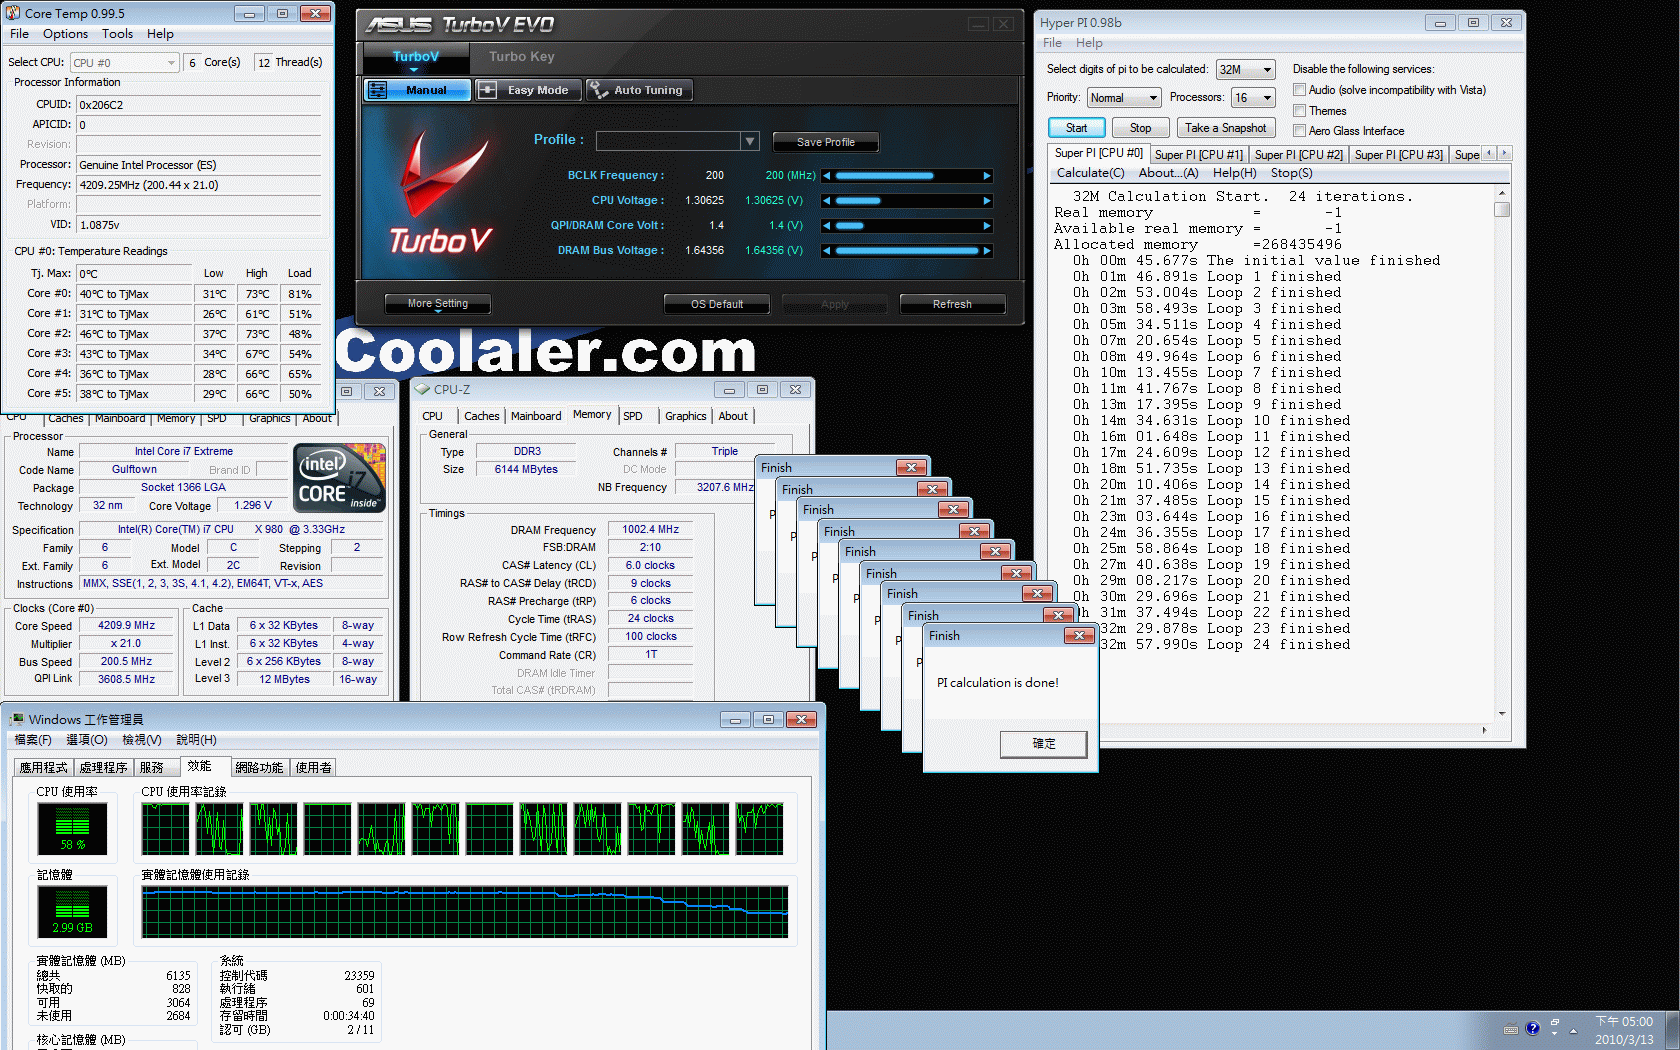Viewport: 1680px width, 1050px height.
Task: Decrease CPU Voltage with its left arrow
Action: (x=827, y=200)
